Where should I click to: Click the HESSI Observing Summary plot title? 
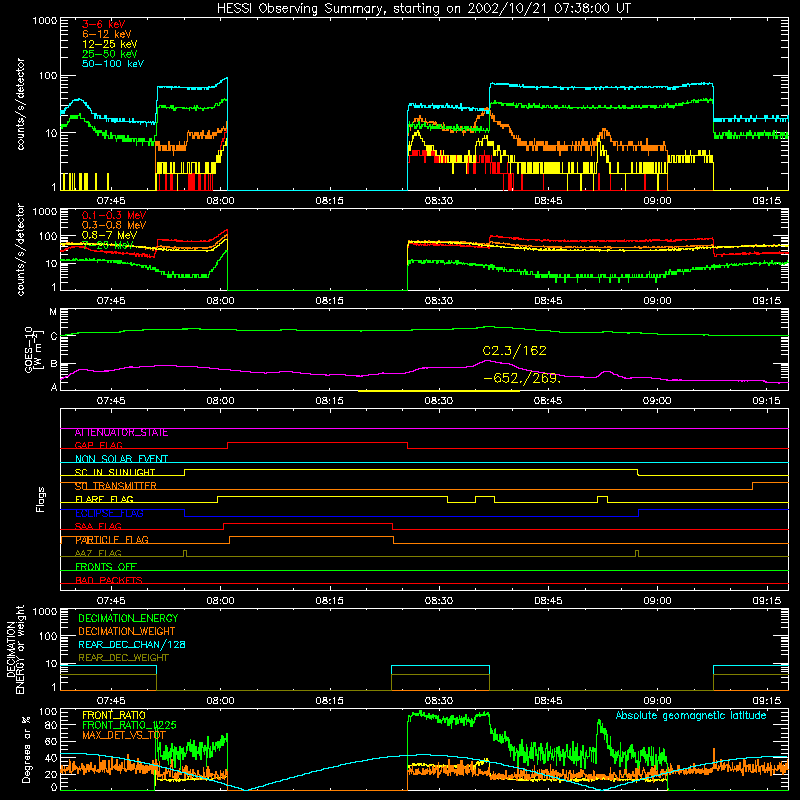[x=424, y=9]
